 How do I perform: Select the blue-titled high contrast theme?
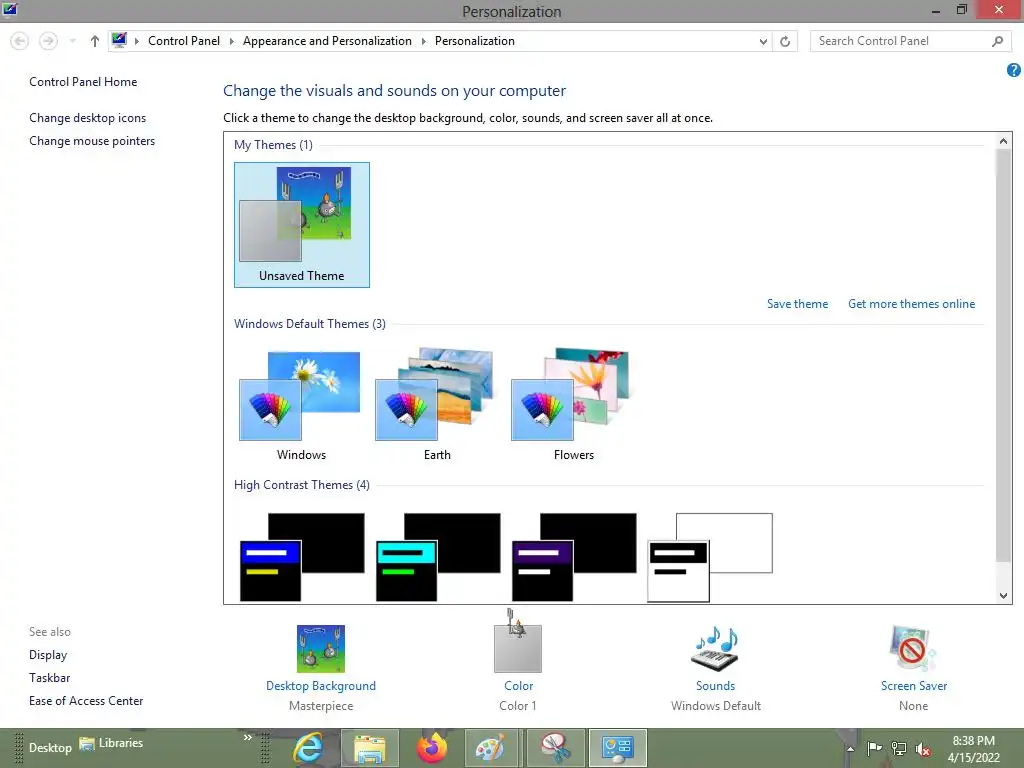(x=302, y=557)
